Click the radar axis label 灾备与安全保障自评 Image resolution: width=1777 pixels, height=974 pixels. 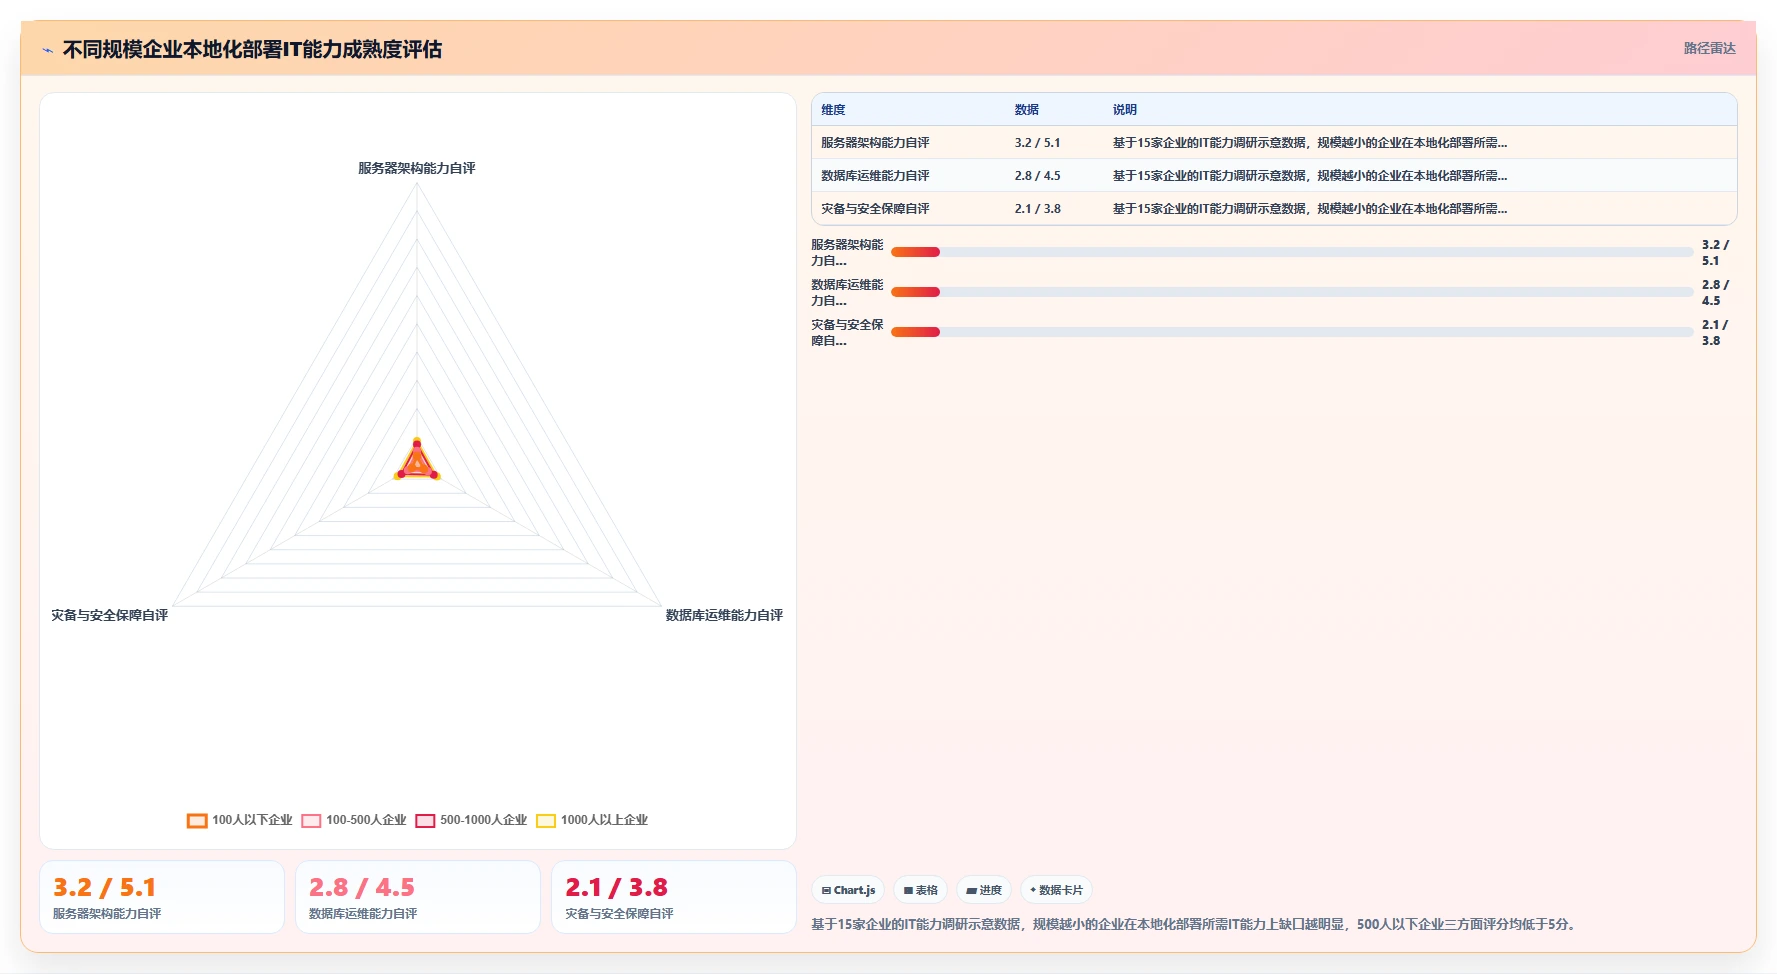point(110,615)
